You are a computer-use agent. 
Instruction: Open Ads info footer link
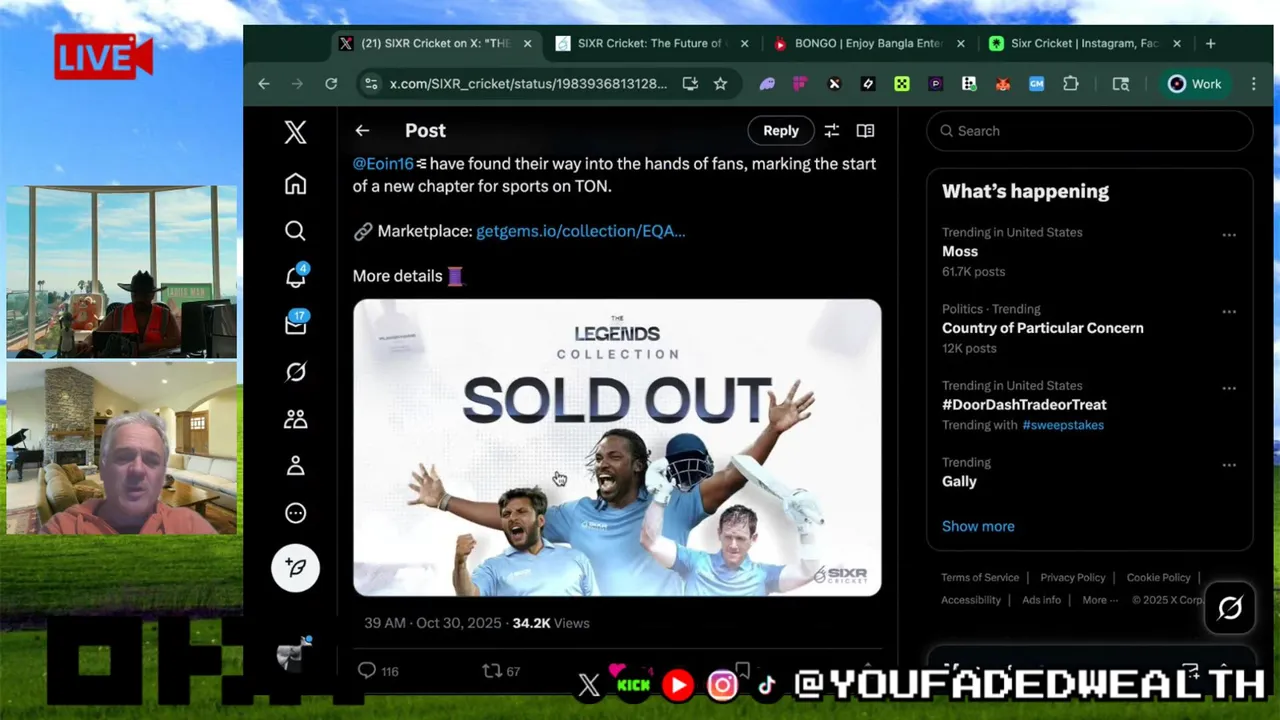click(1041, 600)
